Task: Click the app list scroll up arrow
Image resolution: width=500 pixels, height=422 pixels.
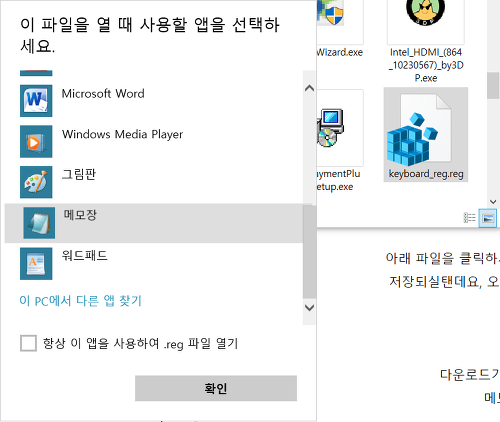Action: [x=309, y=88]
